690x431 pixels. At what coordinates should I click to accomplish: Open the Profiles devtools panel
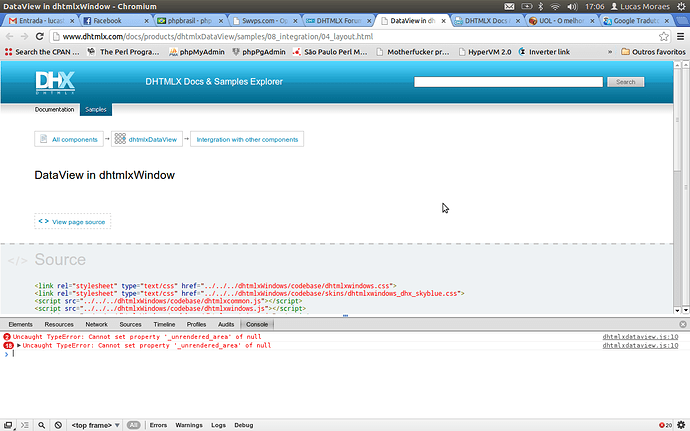[x=196, y=324]
